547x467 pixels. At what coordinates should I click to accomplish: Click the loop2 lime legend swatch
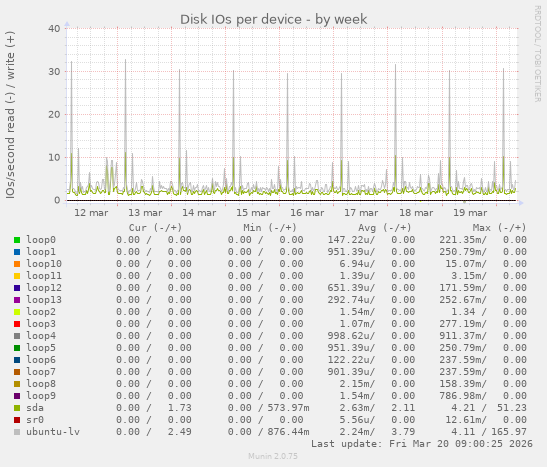pyautogui.click(x=17, y=312)
